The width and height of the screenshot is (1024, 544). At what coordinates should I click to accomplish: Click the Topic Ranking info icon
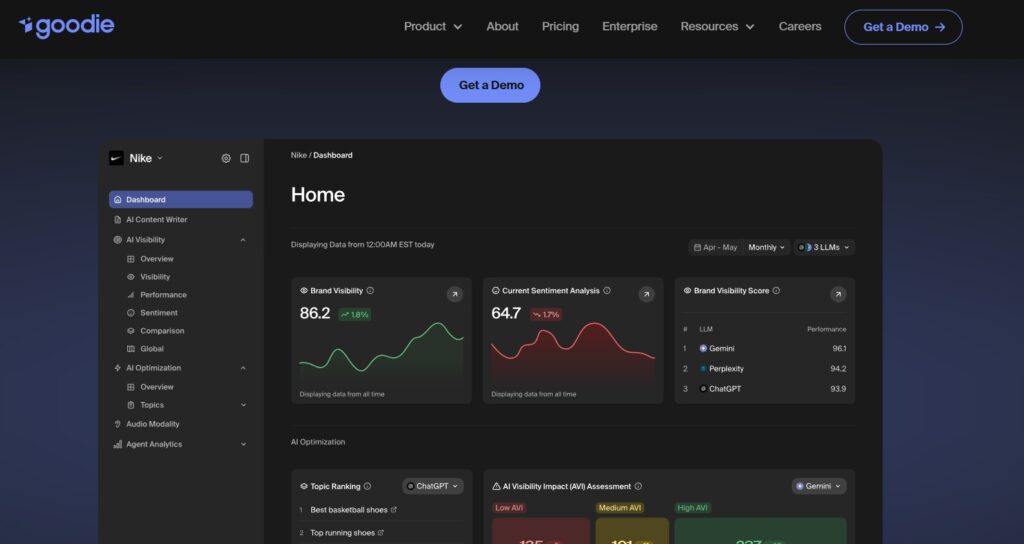tap(367, 487)
